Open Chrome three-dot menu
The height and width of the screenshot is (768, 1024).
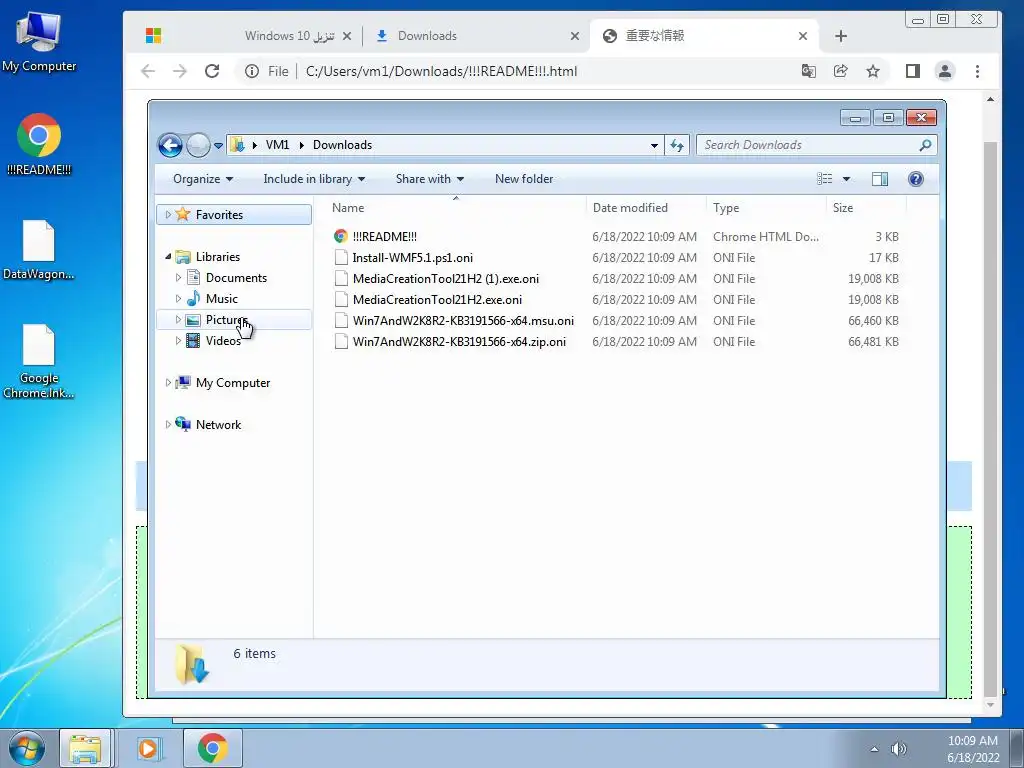pos(977,71)
